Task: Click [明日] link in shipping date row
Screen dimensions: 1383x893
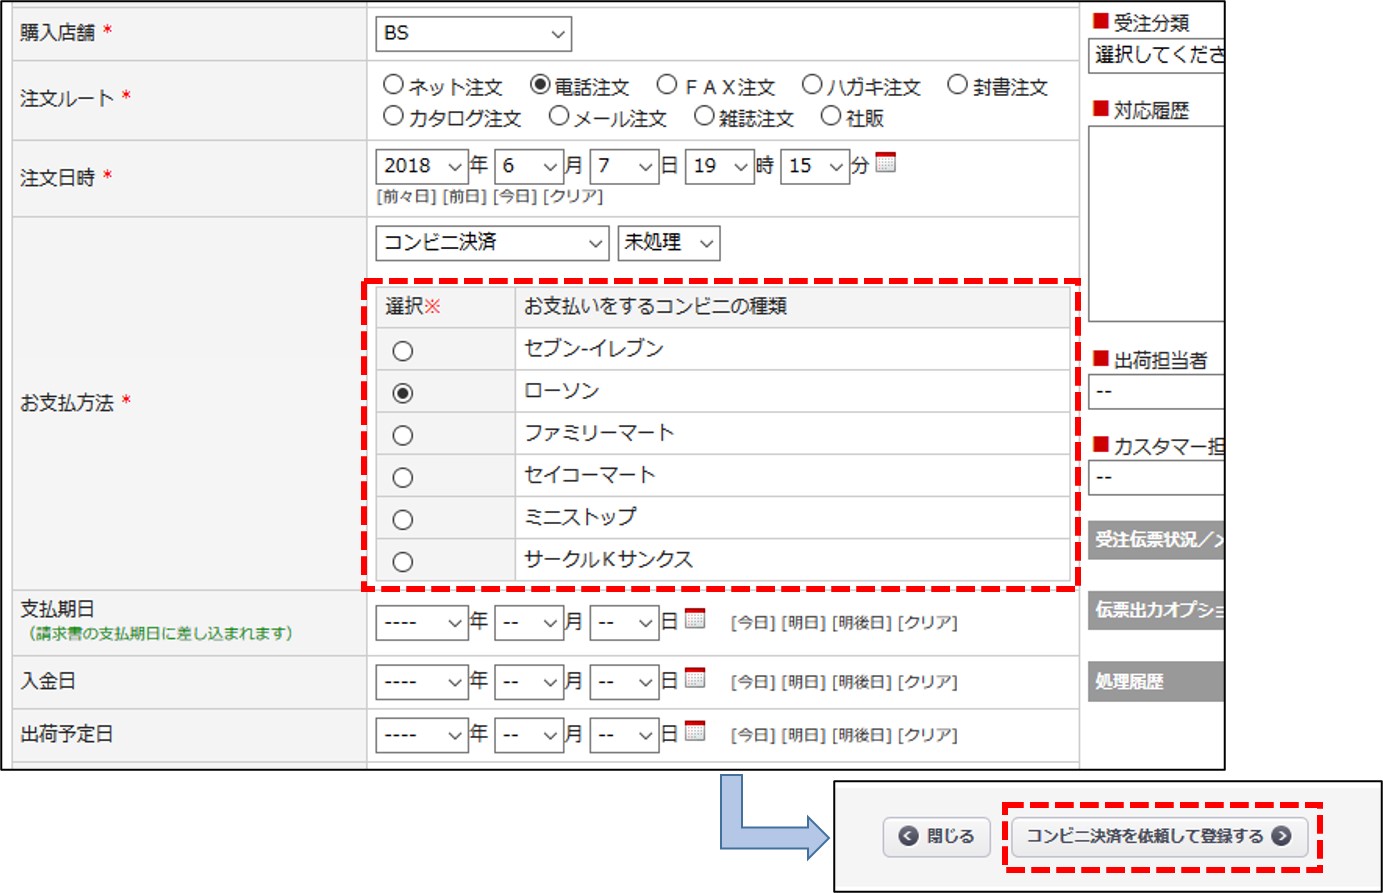Action: click(x=803, y=735)
